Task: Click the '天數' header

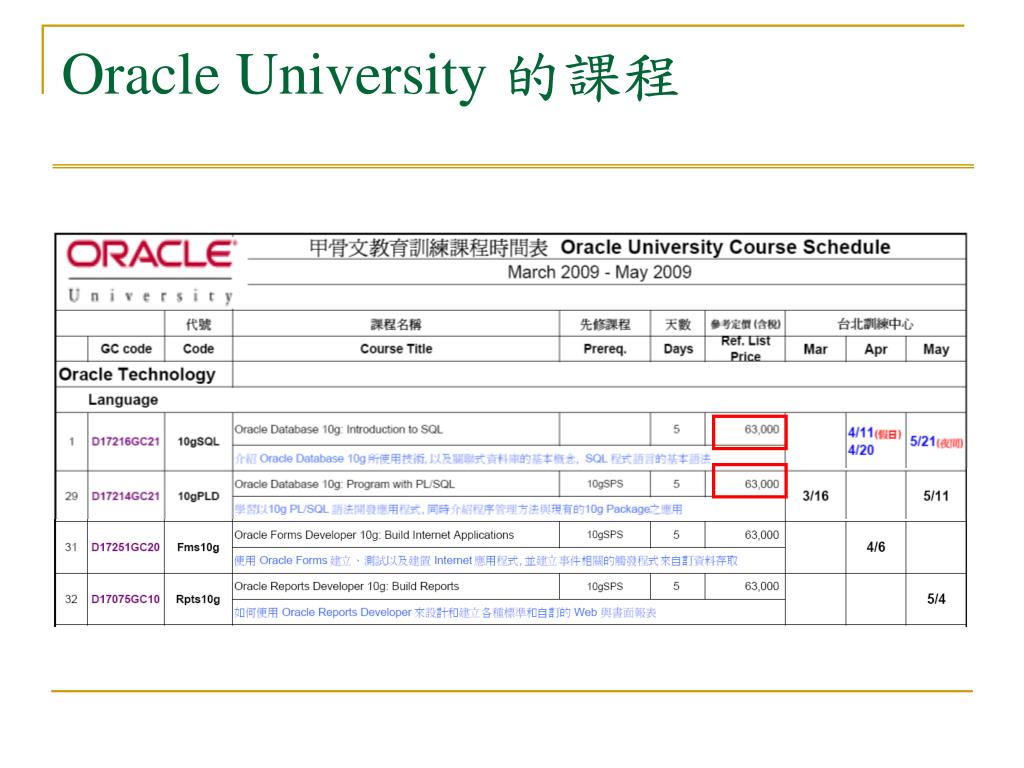Action: point(678,324)
